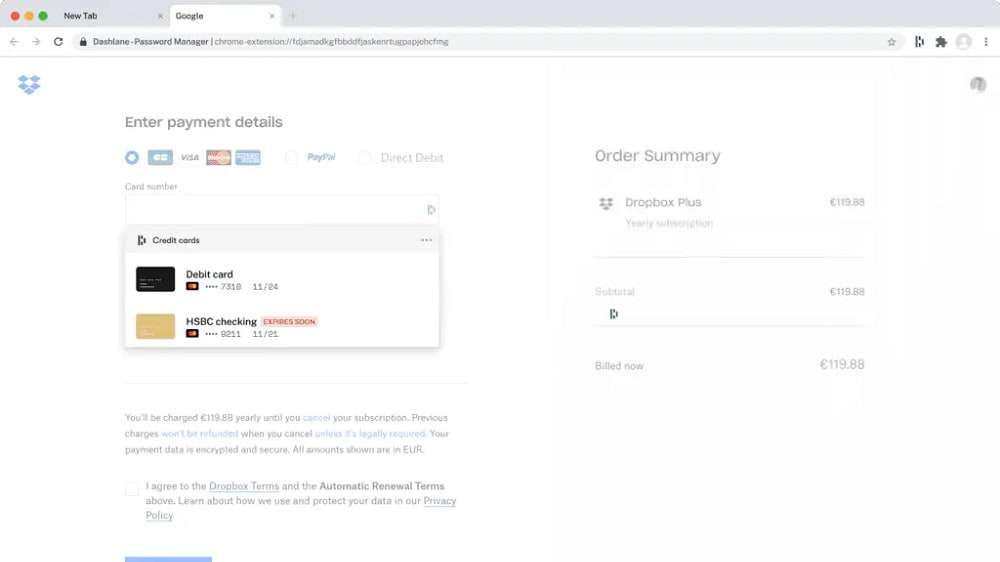
Task: Open the Dropbox Terms link
Action: coord(244,486)
